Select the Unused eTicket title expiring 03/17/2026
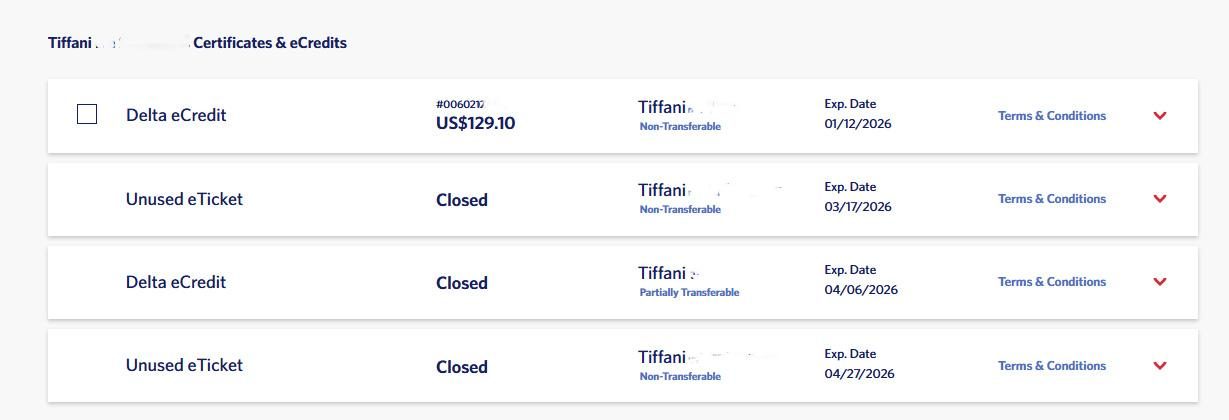 coord(184,199)
